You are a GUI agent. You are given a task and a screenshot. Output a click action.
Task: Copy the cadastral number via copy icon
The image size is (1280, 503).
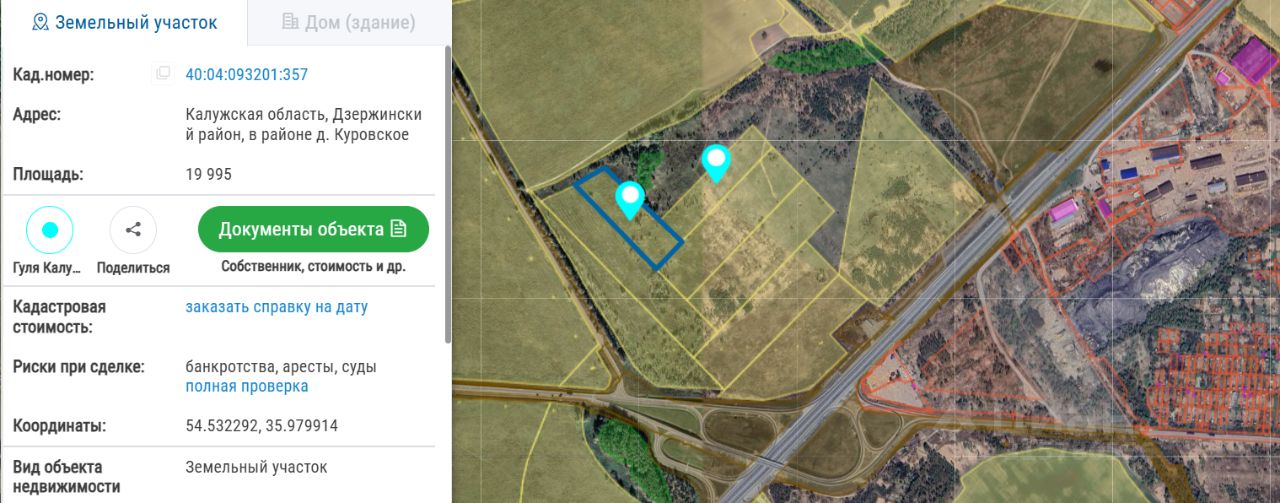pos(162,74)
